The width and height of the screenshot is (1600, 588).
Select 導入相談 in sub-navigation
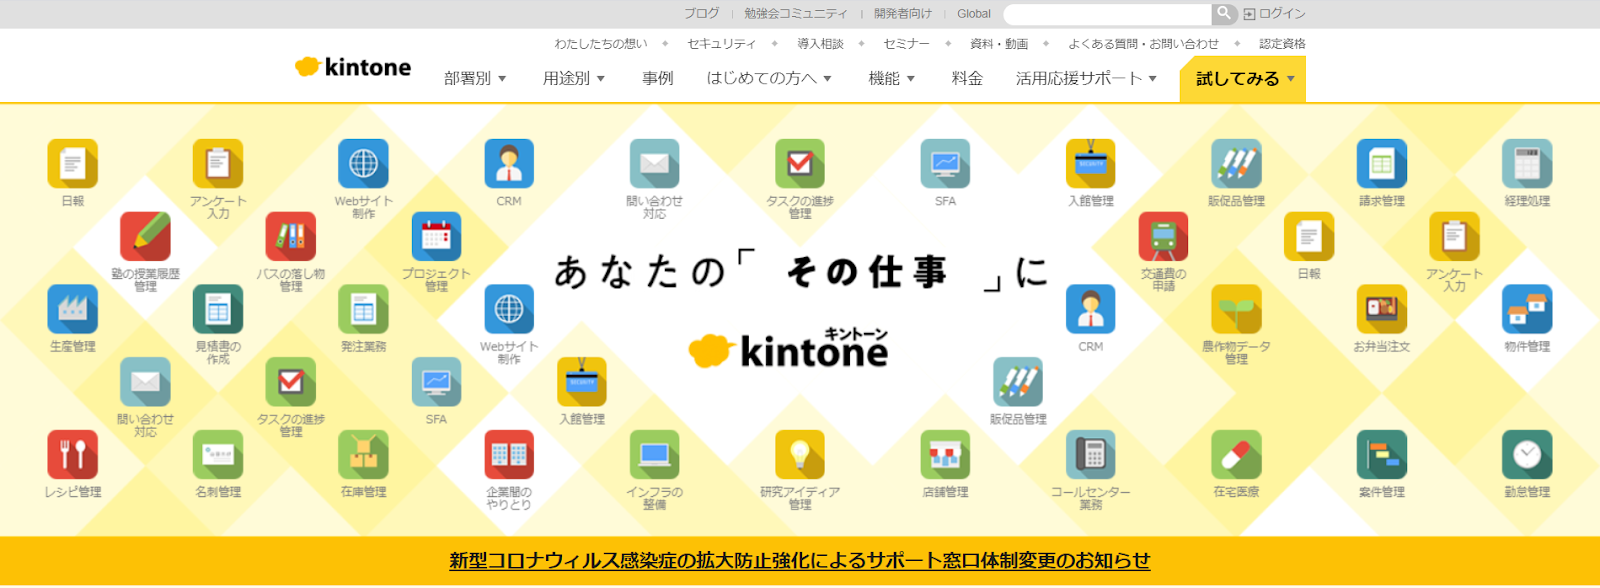820,44
